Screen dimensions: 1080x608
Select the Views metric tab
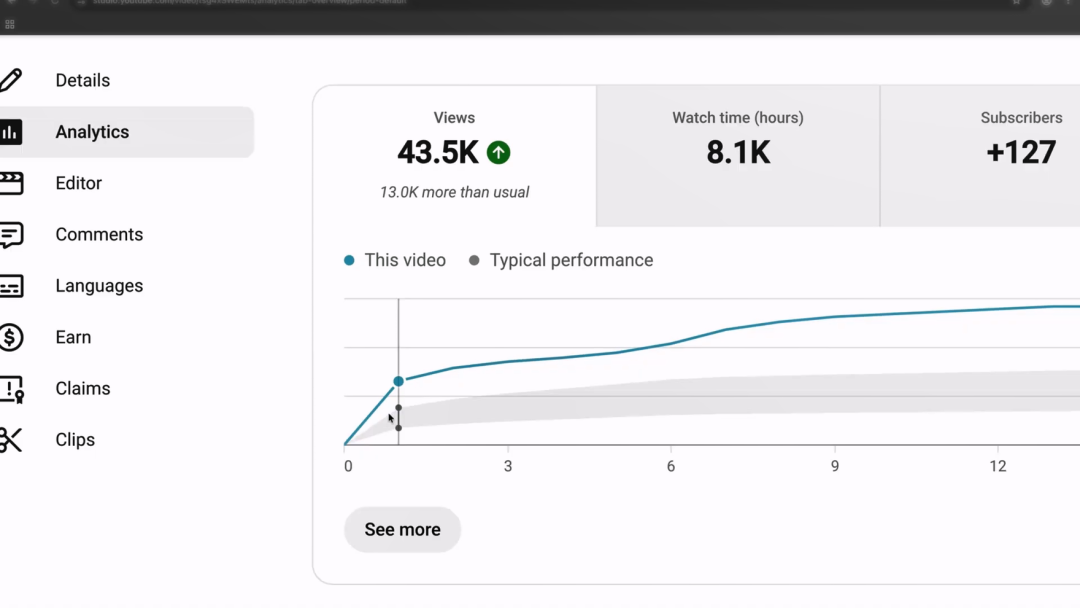pyautogui.click(x=455, y=156)
